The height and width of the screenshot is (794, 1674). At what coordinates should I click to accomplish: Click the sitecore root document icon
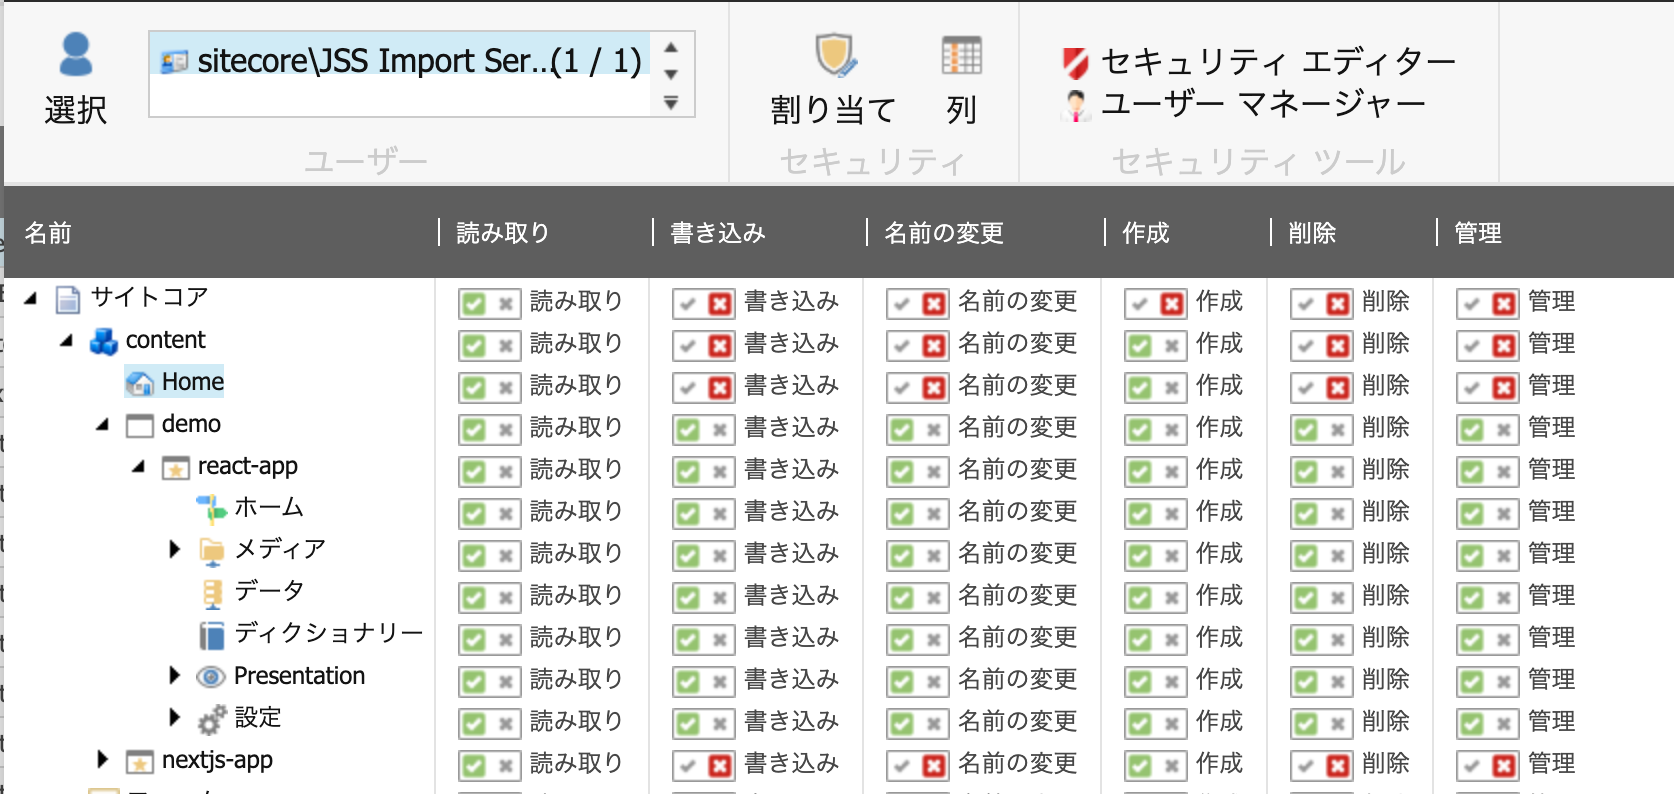68,299
